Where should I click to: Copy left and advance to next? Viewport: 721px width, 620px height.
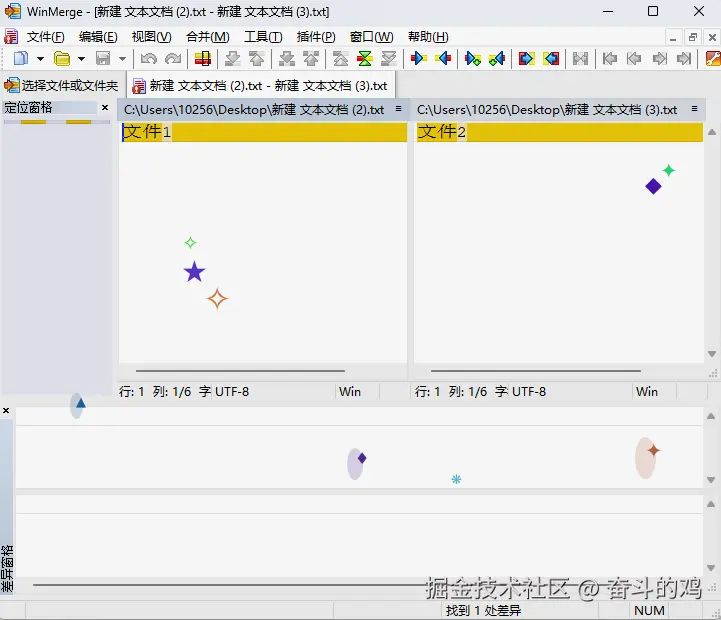(x=497, y=58)
